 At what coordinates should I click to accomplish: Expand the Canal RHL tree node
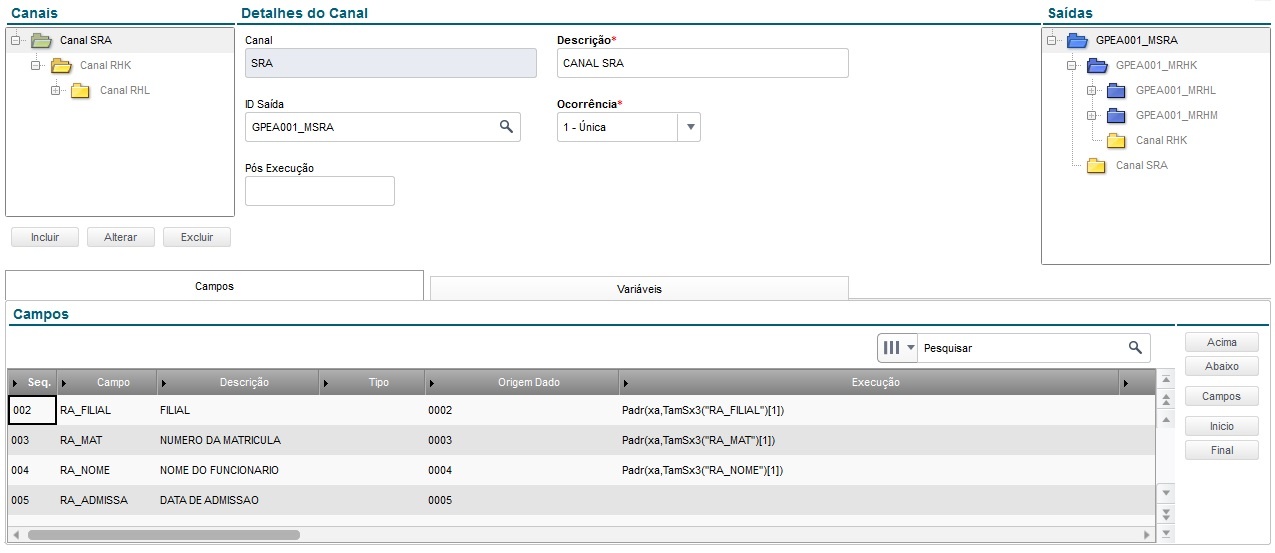(56, 91)
